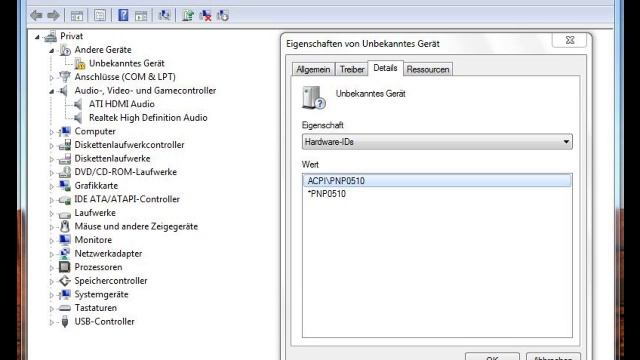The width and height of the screenshot is (640, 360).
Task: Click the Abbrechen button
Action: (x=553, y=357)
